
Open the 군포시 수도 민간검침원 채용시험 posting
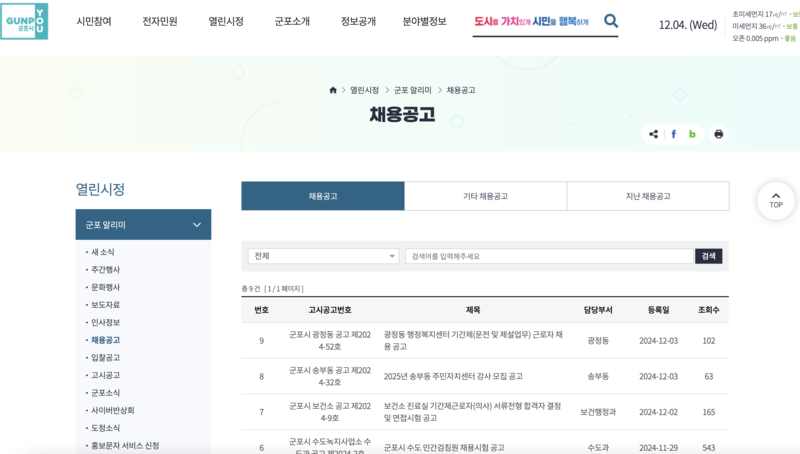pyautogui.click(x=444, y=447)
